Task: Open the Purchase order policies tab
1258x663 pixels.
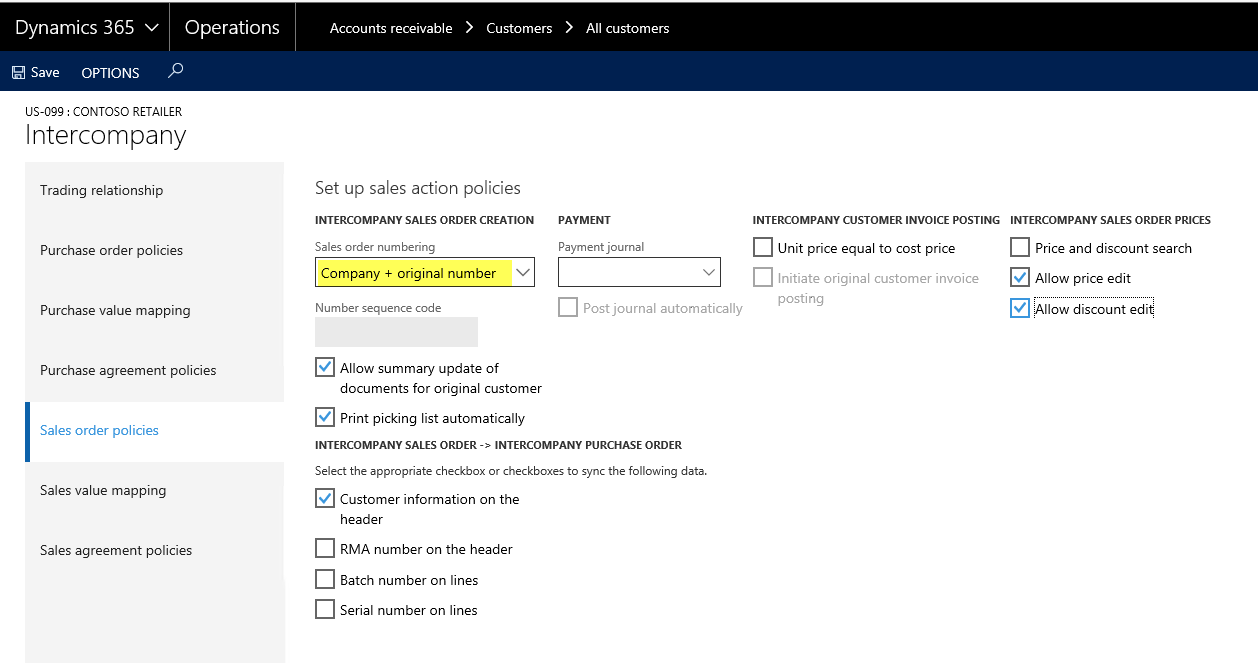Action: (111, 250)
